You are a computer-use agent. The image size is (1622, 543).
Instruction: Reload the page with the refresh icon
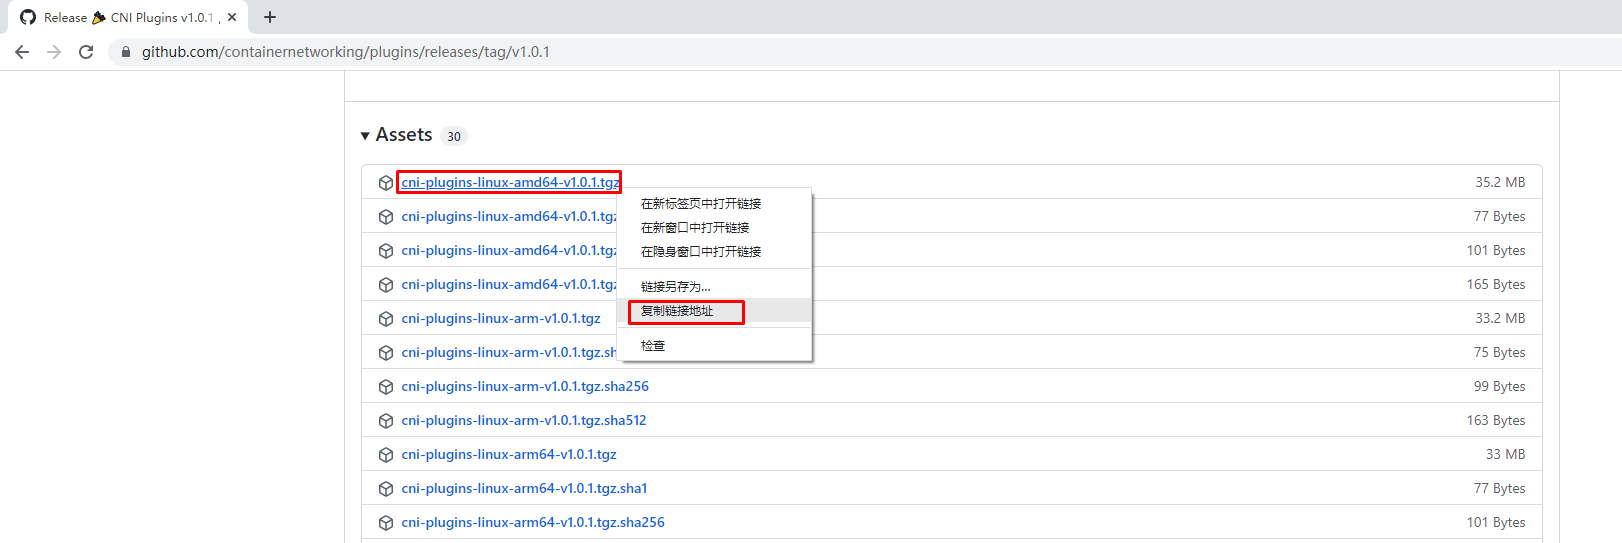coord(86,52)
